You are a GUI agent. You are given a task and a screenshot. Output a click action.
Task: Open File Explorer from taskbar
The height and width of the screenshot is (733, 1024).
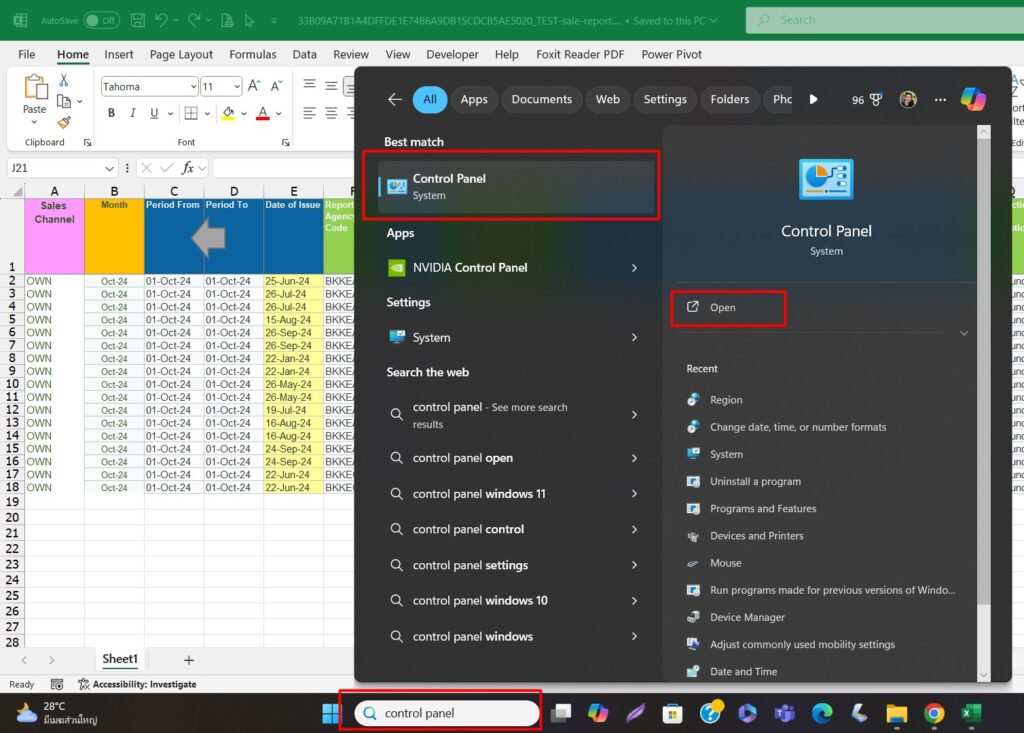point(897,713)
